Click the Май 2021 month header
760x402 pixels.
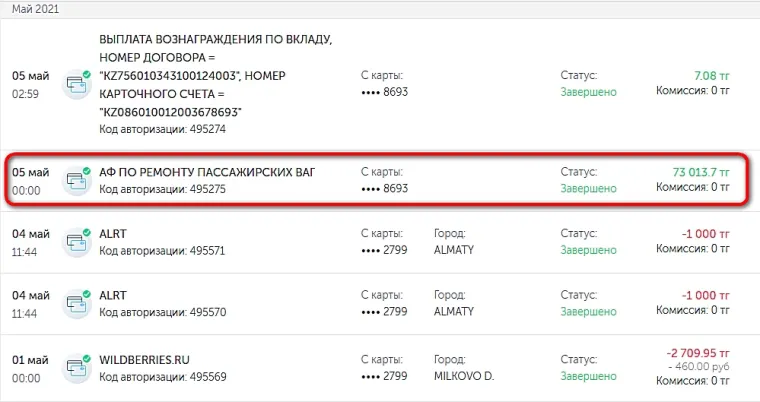pos(35,8)
